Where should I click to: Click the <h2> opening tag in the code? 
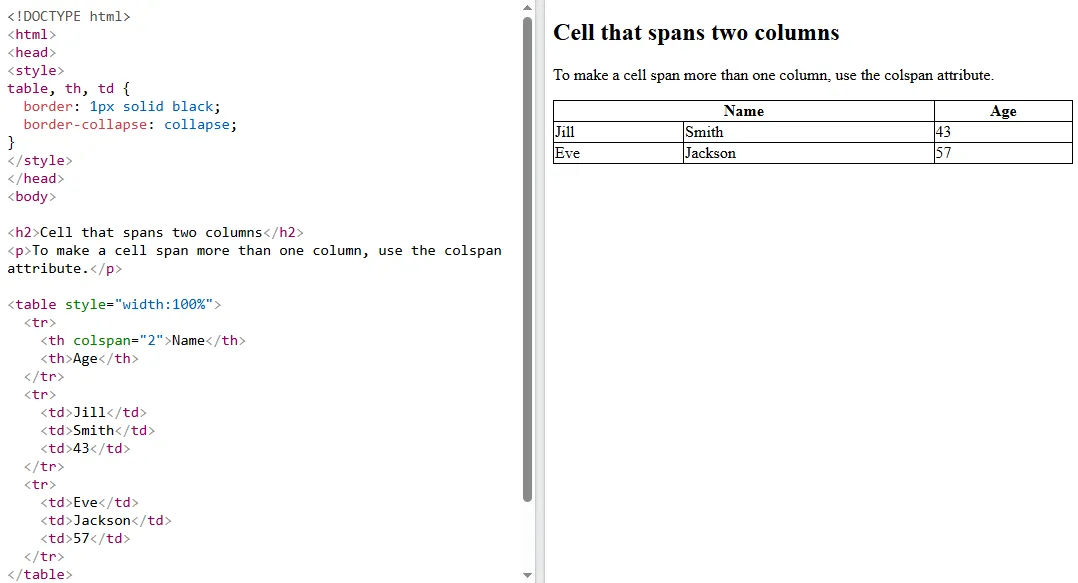coord(22,232)
